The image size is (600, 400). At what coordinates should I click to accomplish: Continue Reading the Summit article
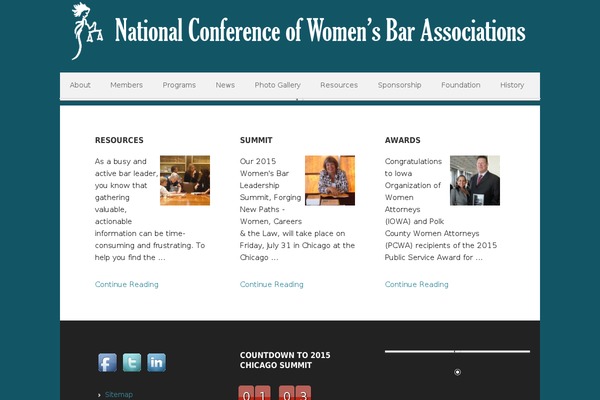(x=272, y=284)
